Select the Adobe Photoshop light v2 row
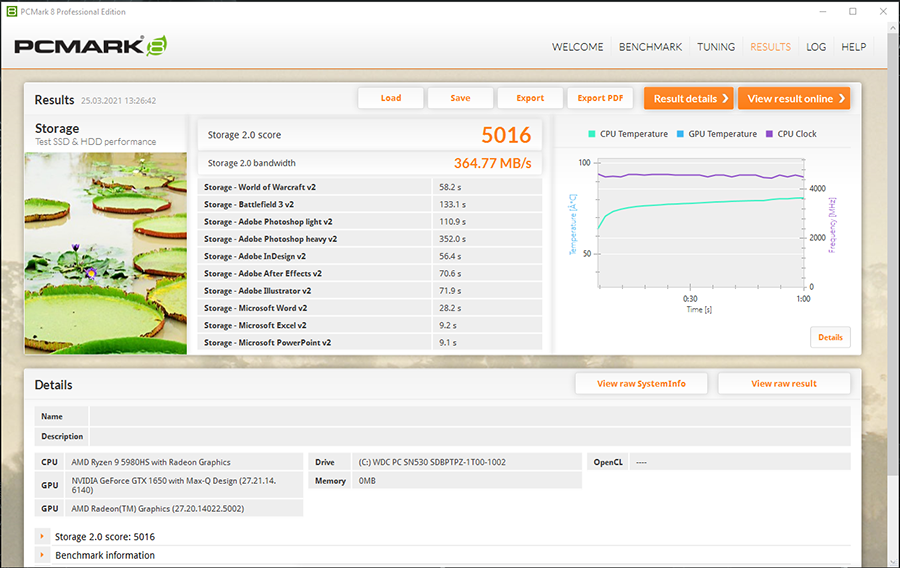This screenshot has width=900, height=568. (370, 221)
